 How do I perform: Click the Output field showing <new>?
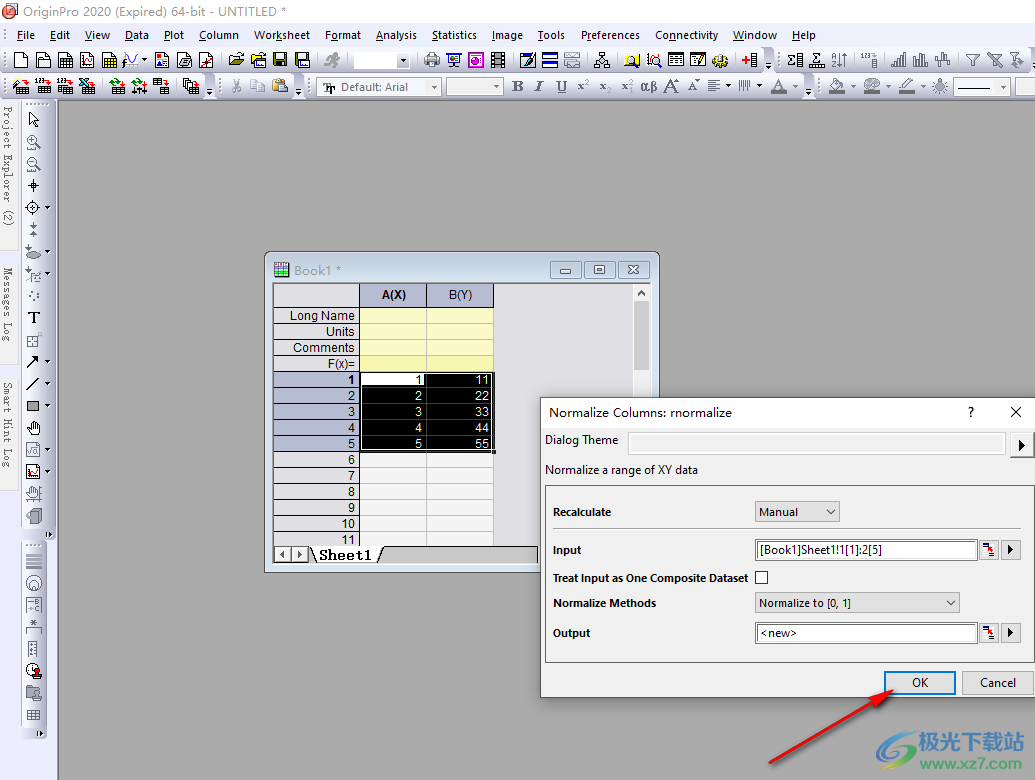(865, 633)
